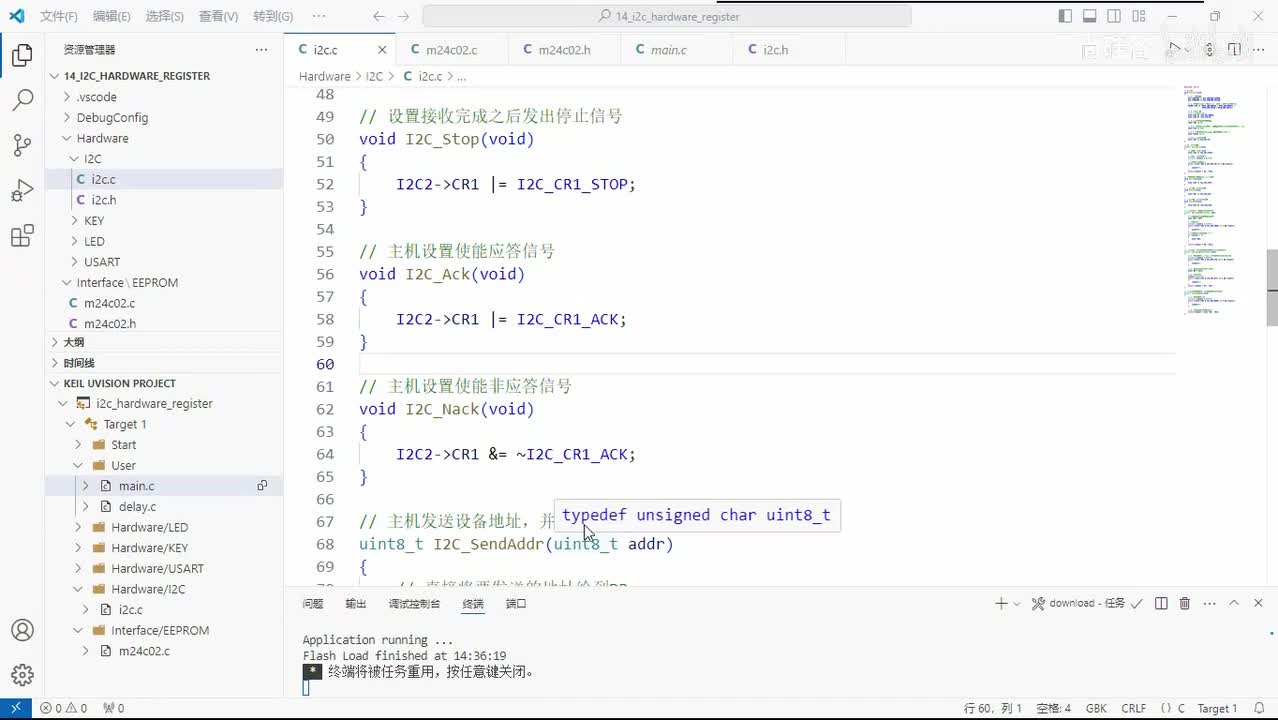Switch to the m24c02.c editor tab
The image size is (1278, 720).
pos(452,50)
